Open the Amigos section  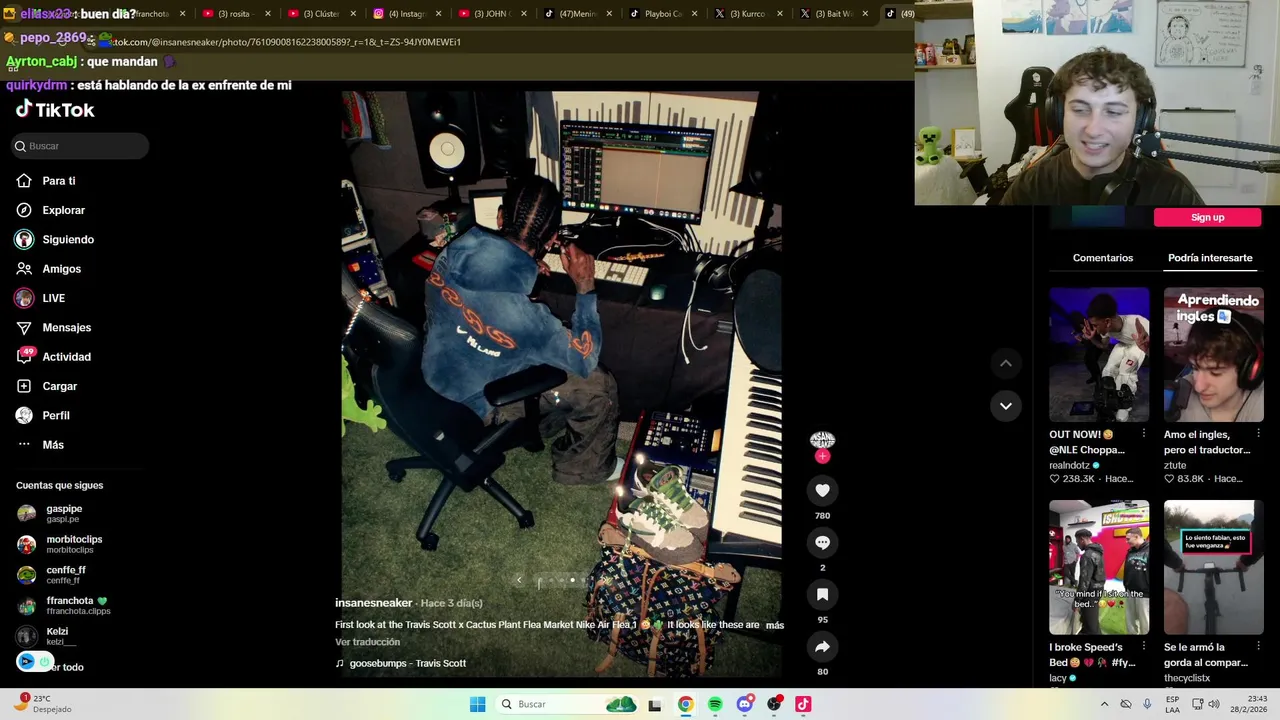[x=61, y=269]
